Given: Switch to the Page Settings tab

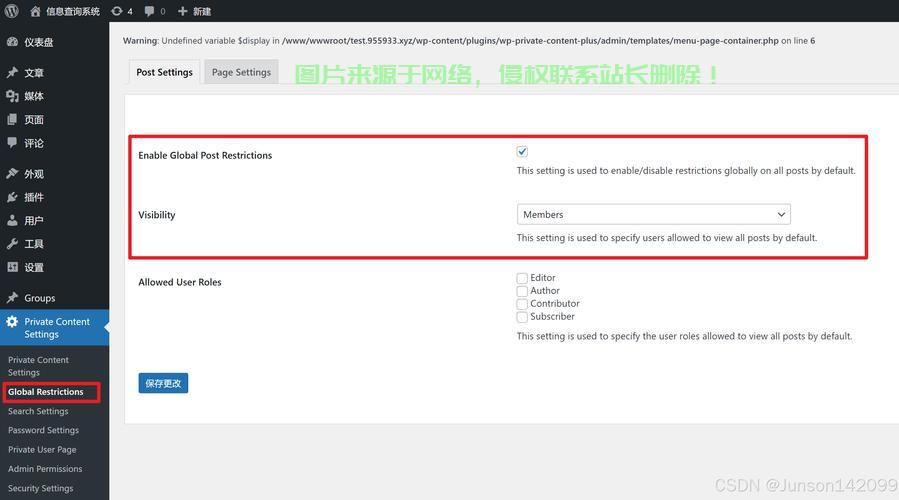Looking at the screenshot, I should [241, 72].
